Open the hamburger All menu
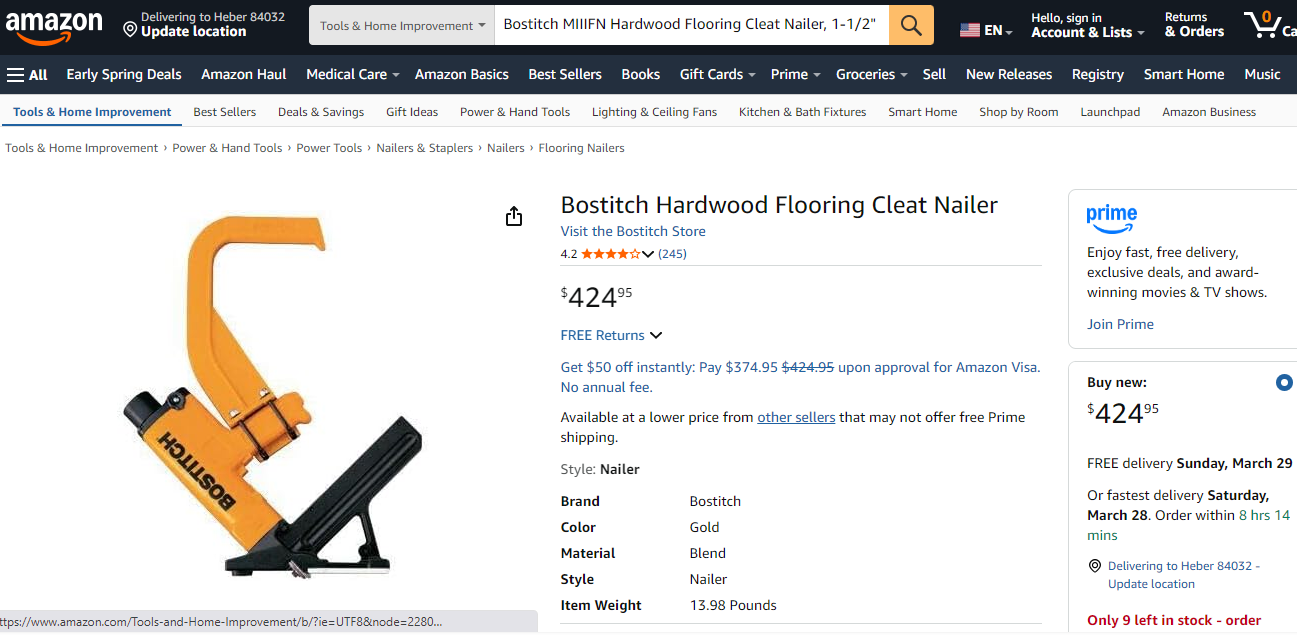Image resolution: width=1297 pixels, height=635 pixels. 27,75
